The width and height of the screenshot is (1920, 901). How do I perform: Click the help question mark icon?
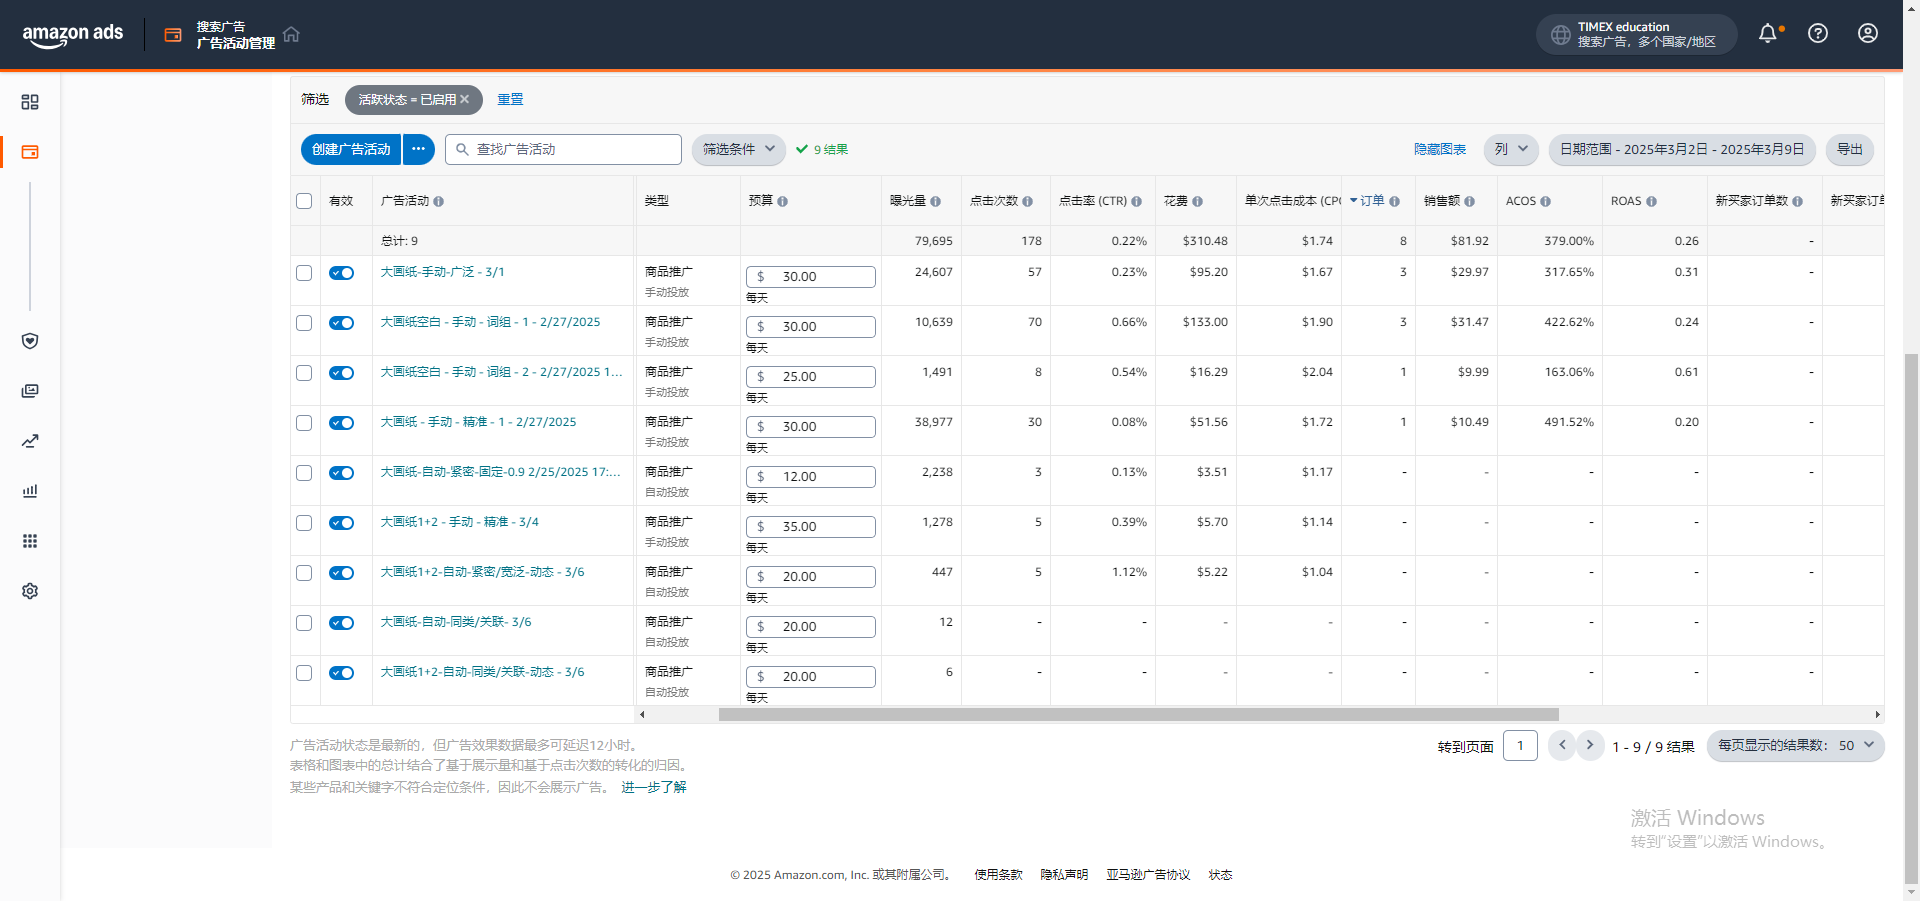coord(1818,34)
